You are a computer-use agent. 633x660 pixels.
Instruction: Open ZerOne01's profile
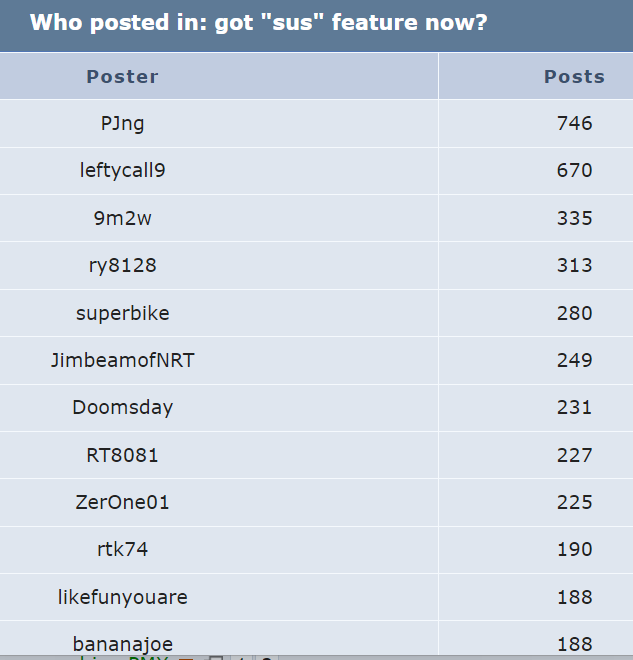[122, 502]
